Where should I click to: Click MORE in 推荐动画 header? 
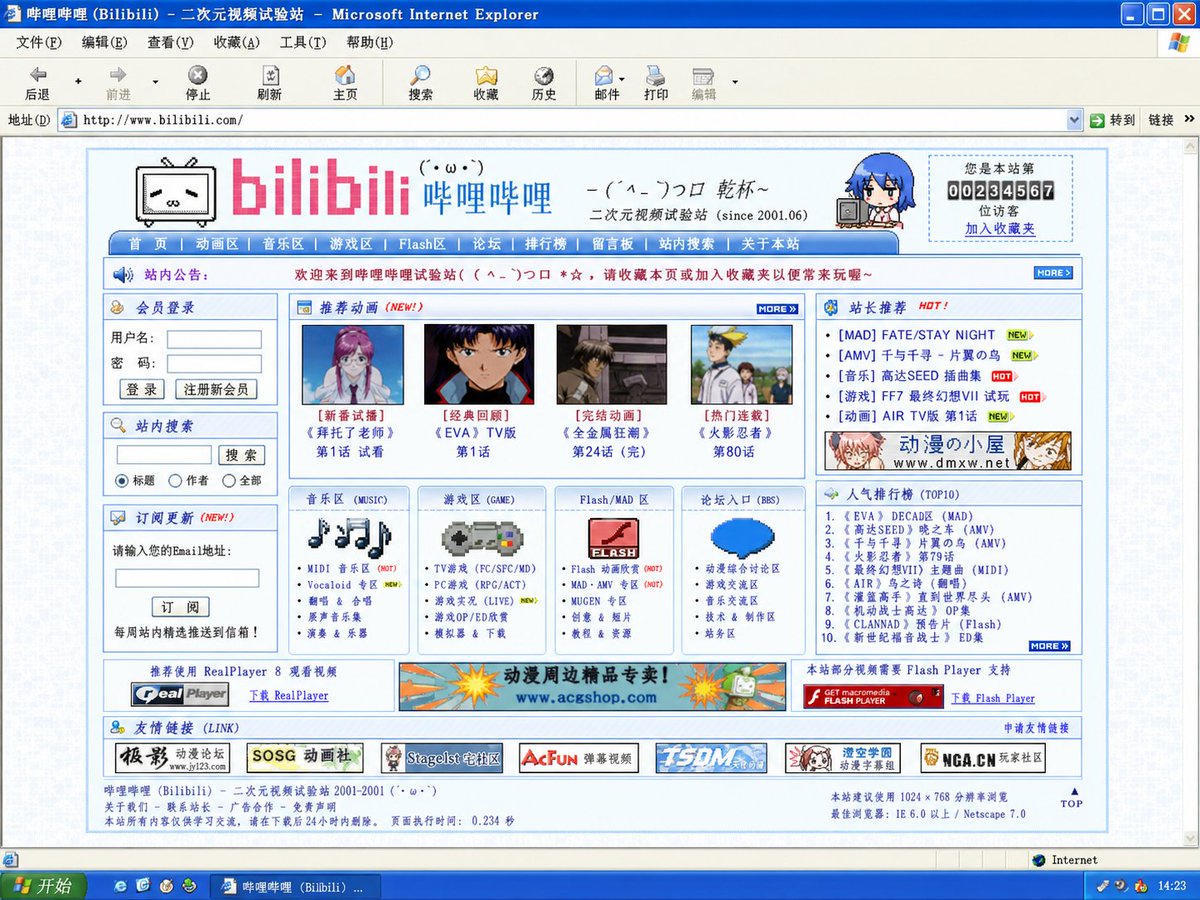pos(777,309)
